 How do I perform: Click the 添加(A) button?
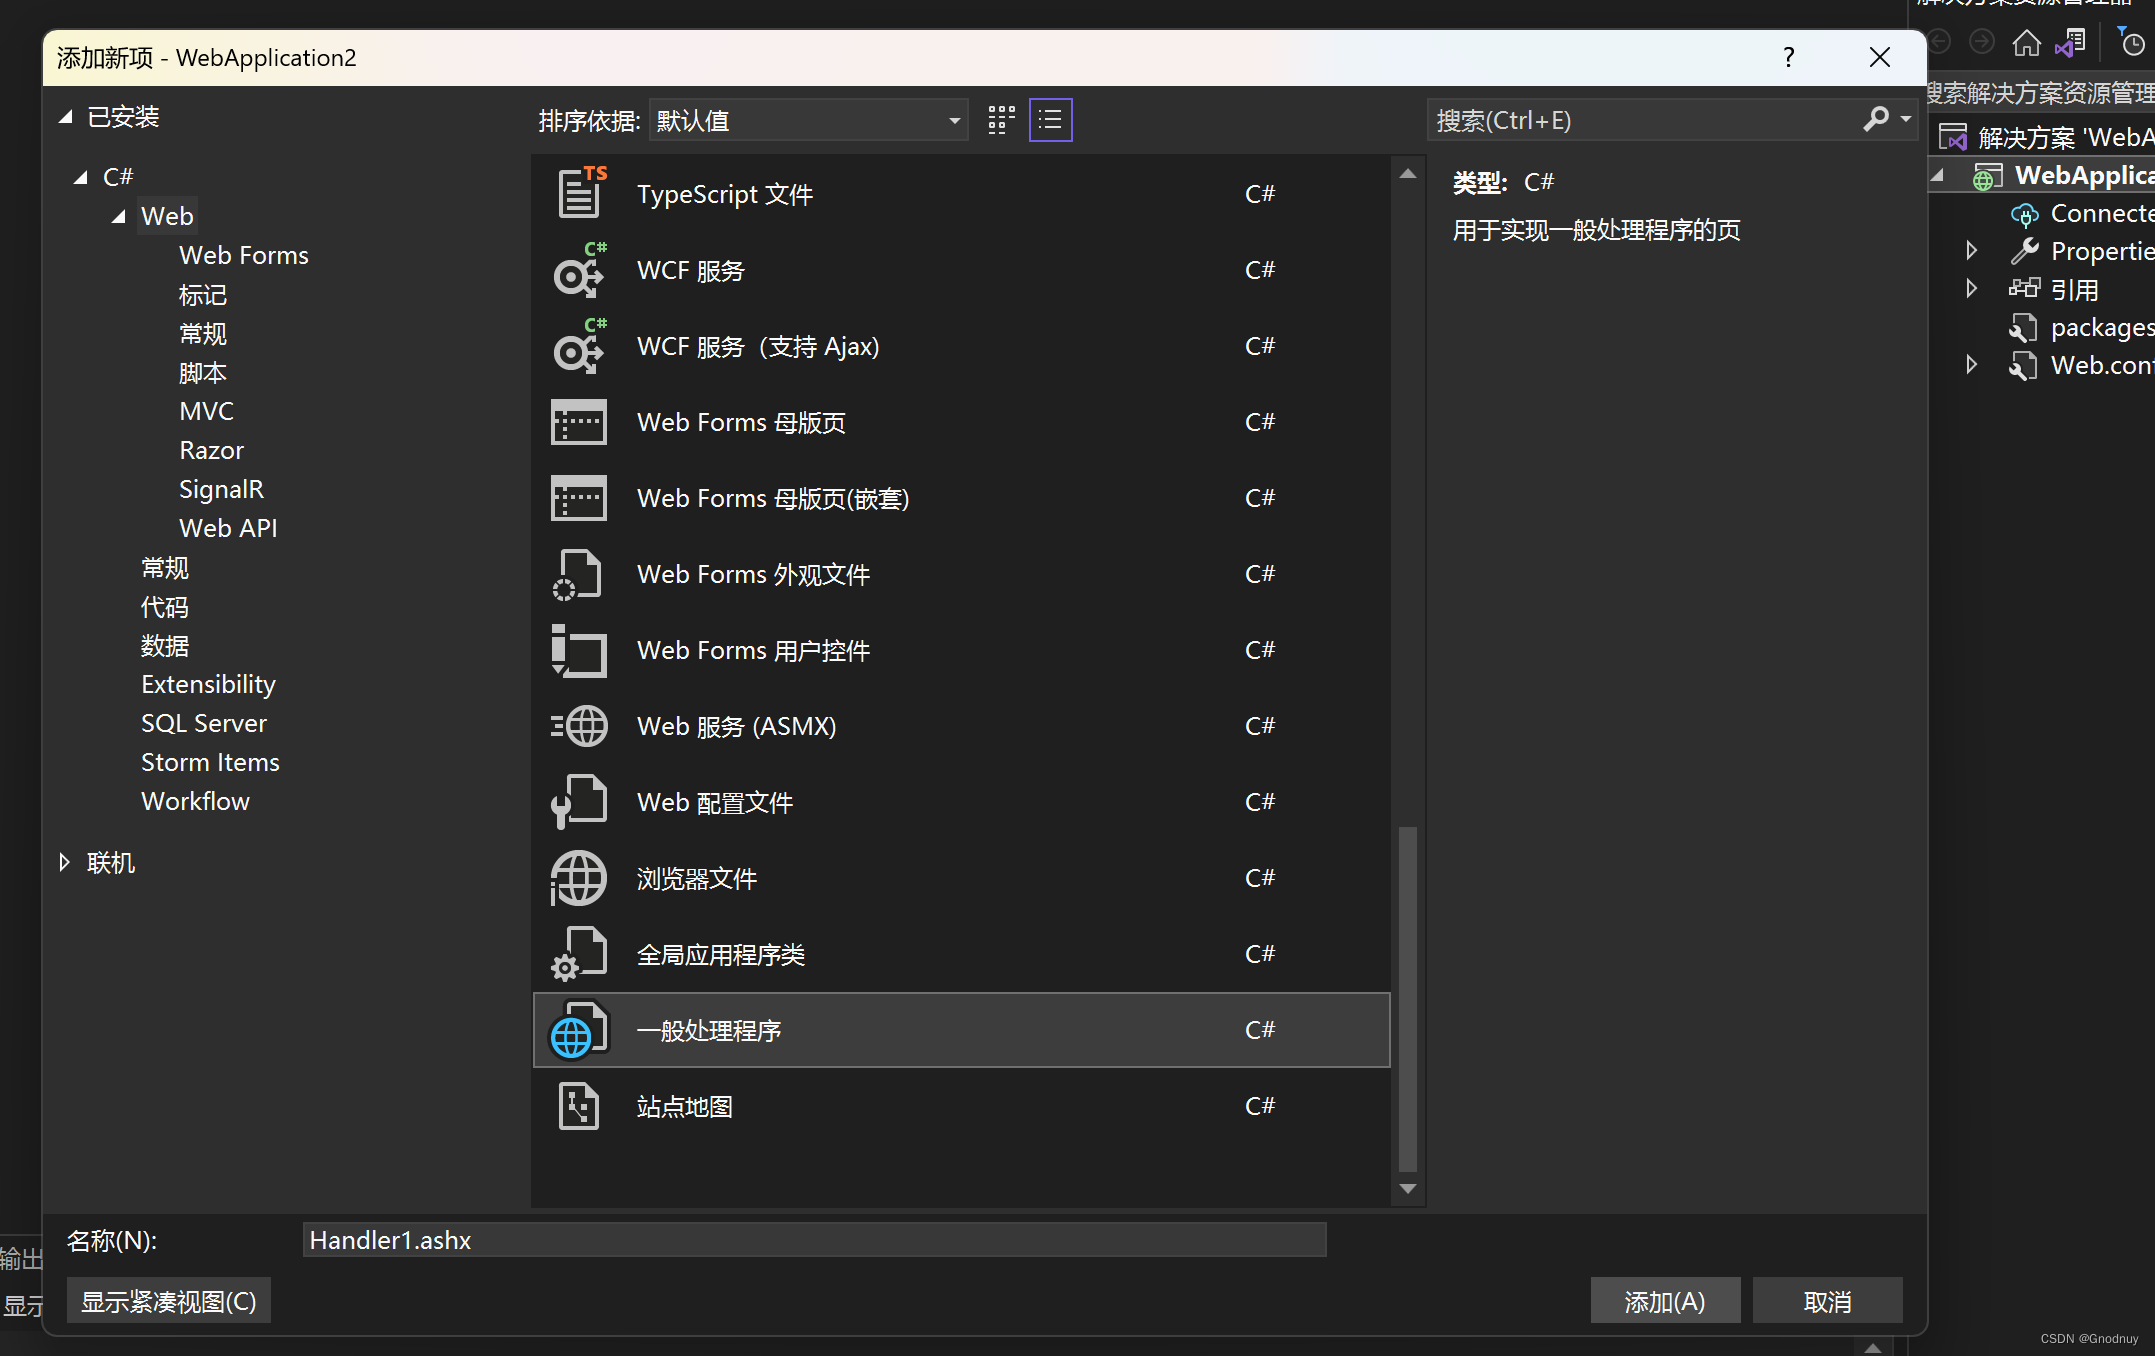point(1664,1300)
